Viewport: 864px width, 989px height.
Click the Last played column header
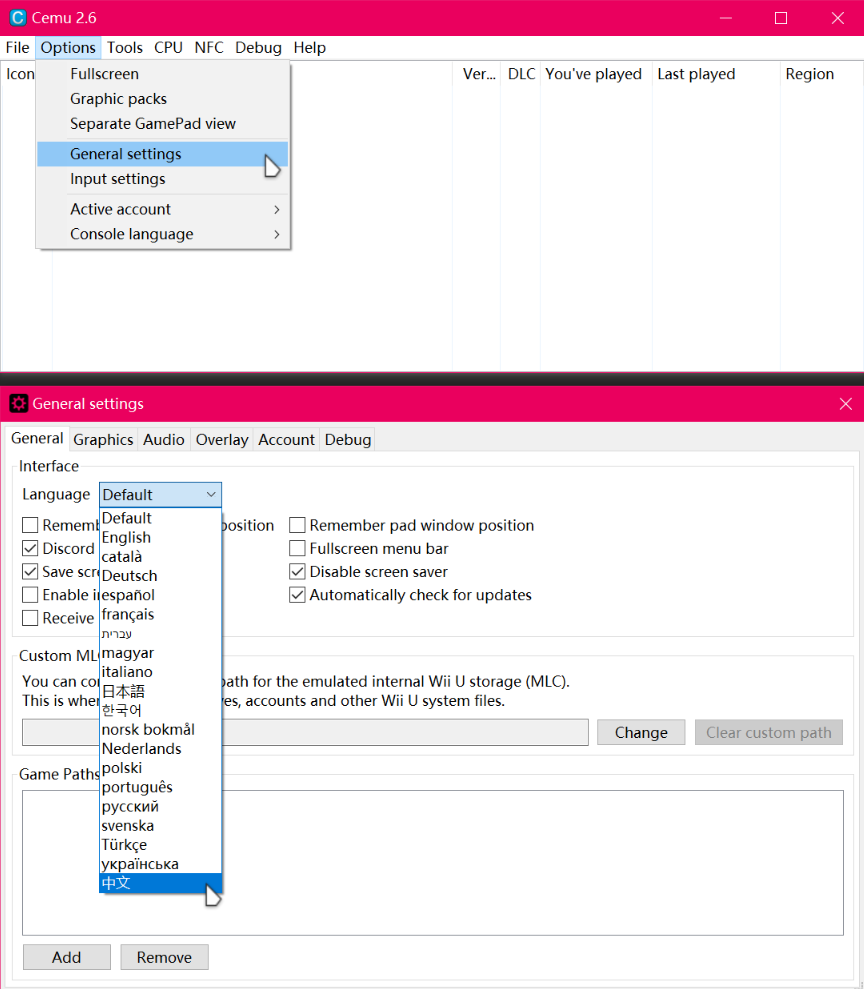click(x=696, y=74)
